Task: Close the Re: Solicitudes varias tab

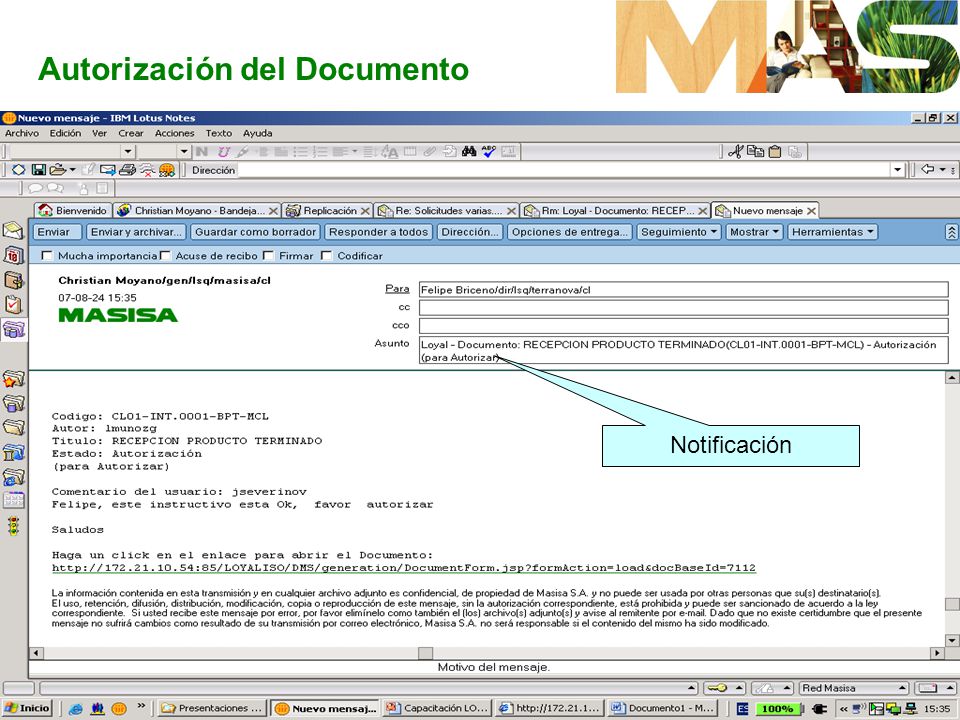Action: [511, 211]
